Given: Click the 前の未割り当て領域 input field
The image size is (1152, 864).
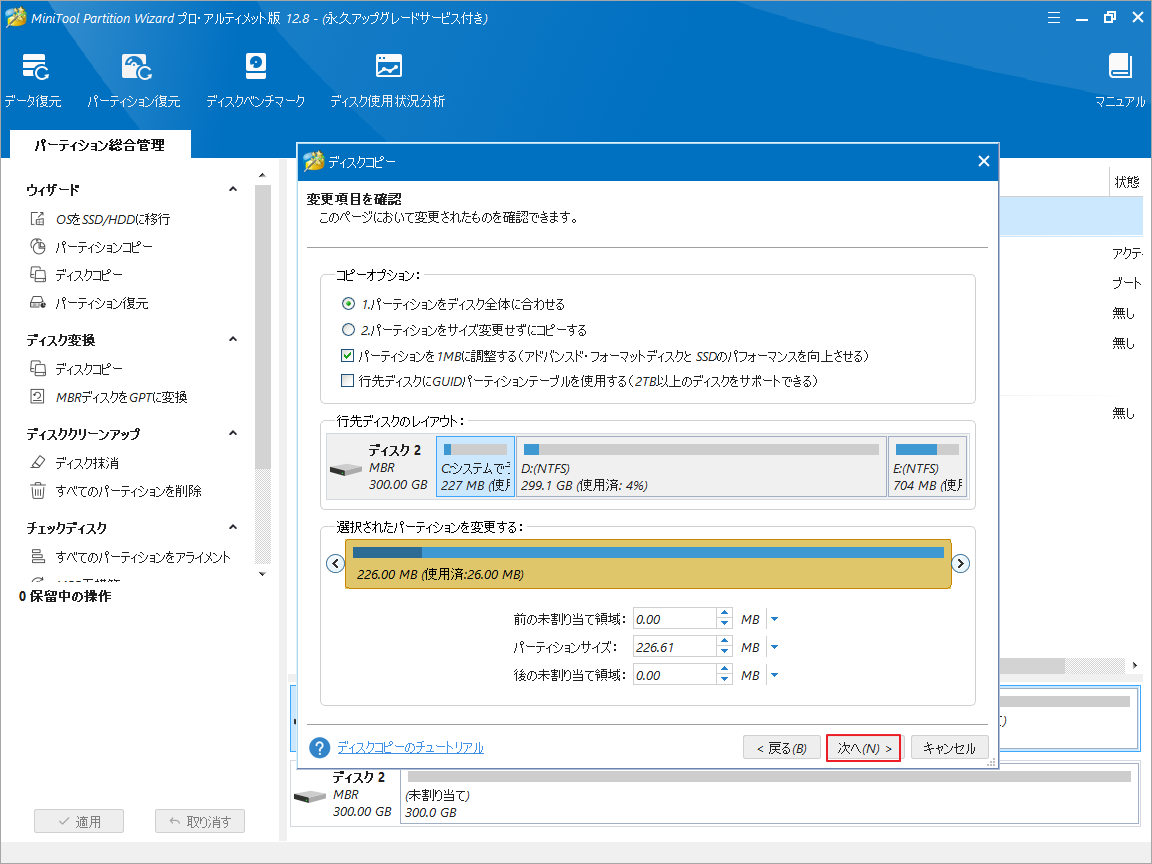Looking at the screenshot, I should (x=674, y=619).
